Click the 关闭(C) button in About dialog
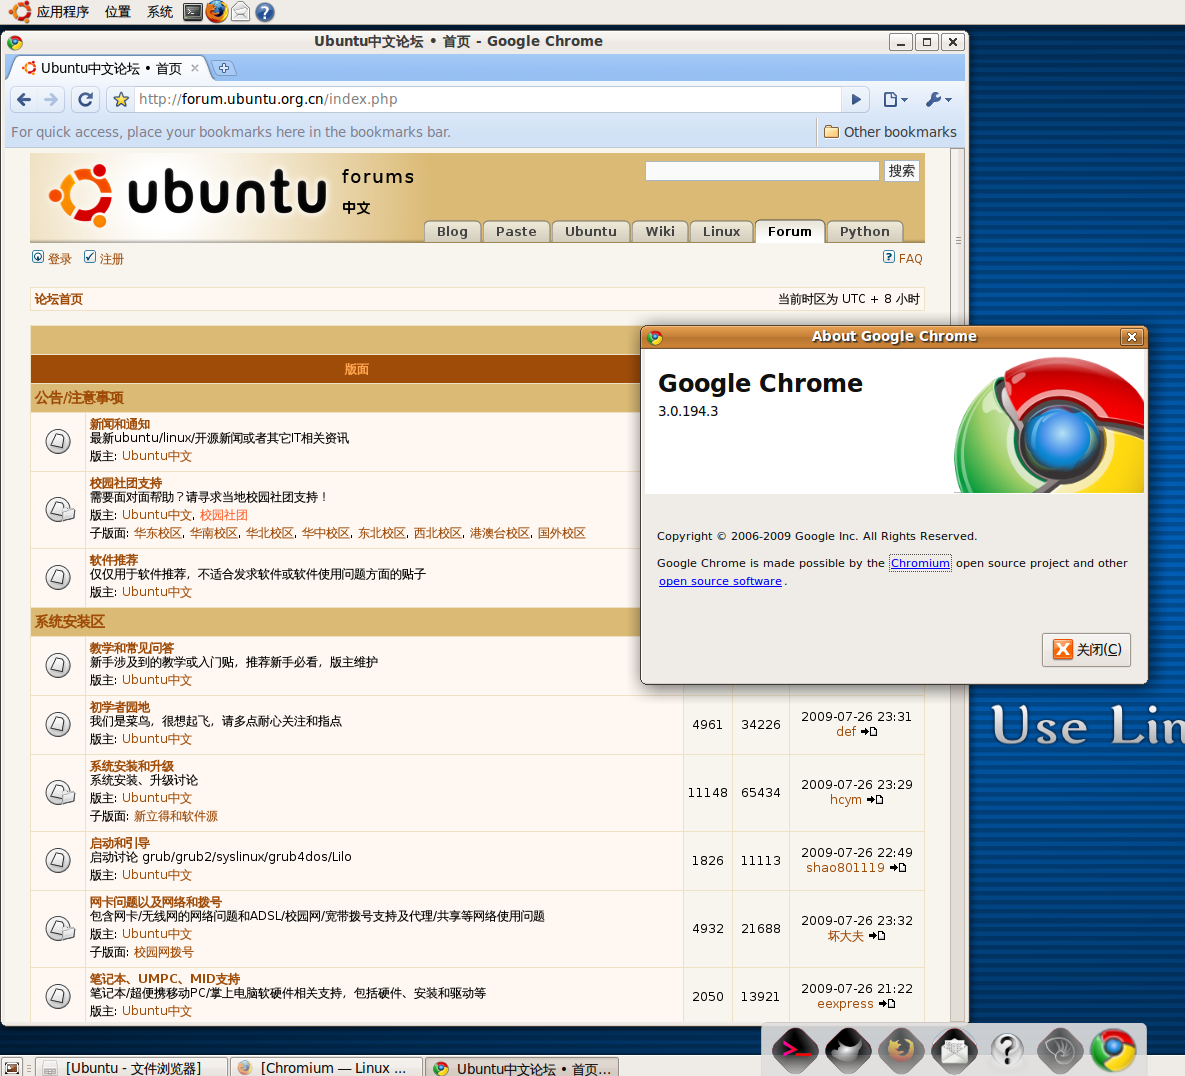Screen dimensions: 1185x1076 click(x=1086, y=650)
